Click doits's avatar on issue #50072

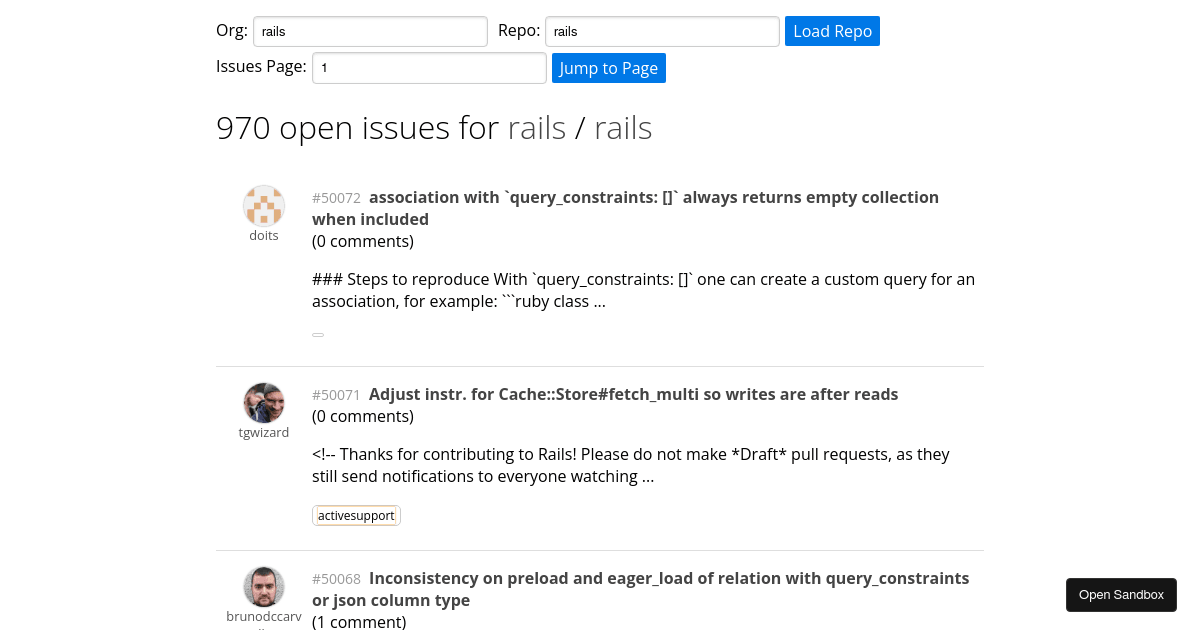pyautogui.click(x=263, y=205)
